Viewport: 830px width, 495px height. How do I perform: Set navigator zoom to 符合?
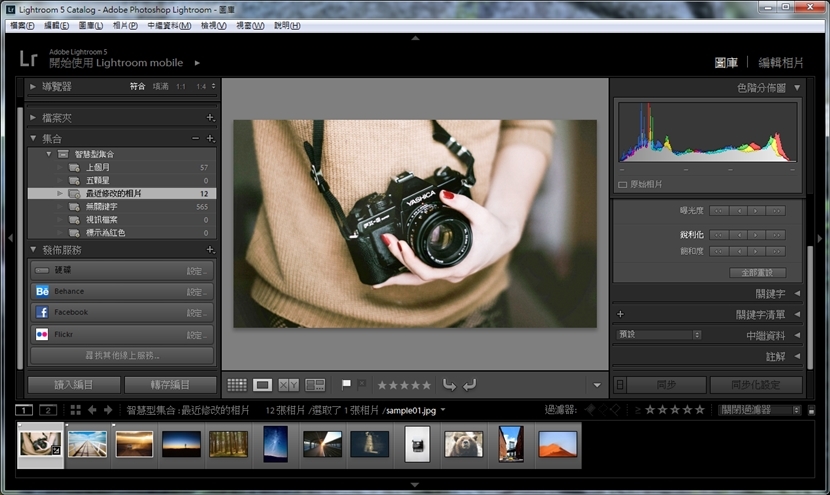click(x=138, y=86)
